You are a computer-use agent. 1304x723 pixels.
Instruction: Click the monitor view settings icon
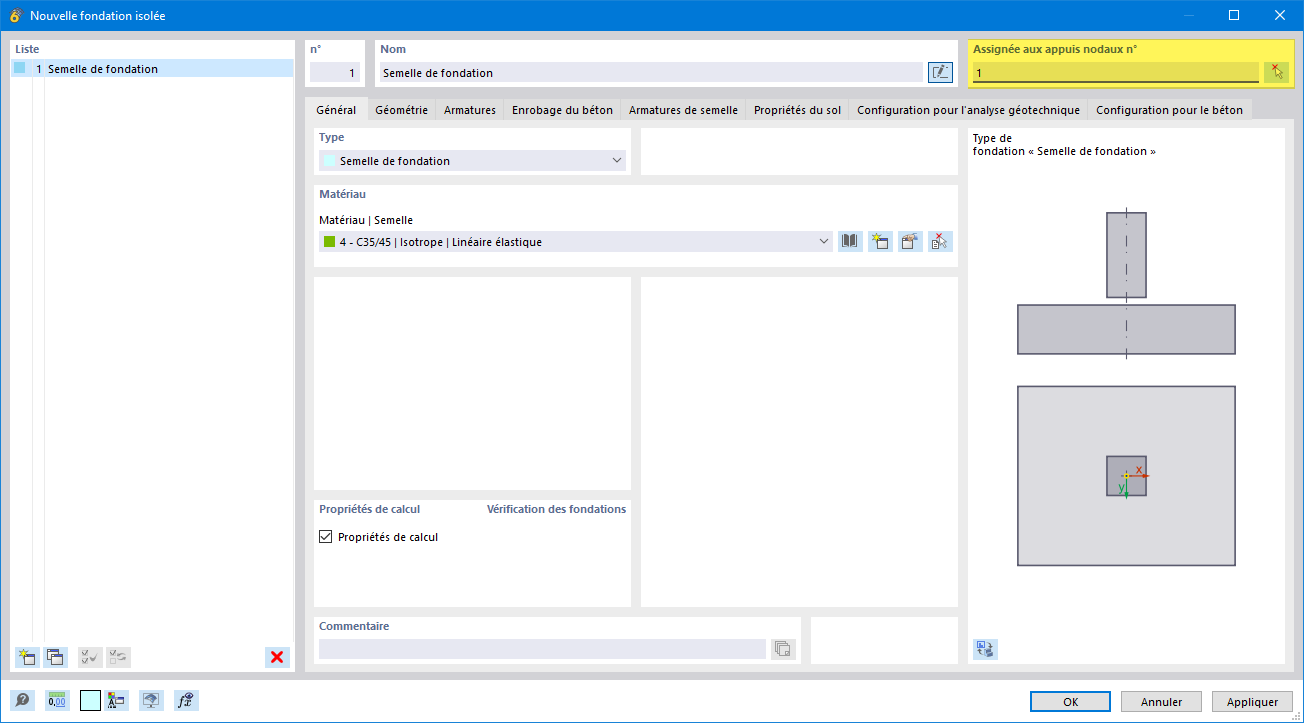click(x=151, y=701)
